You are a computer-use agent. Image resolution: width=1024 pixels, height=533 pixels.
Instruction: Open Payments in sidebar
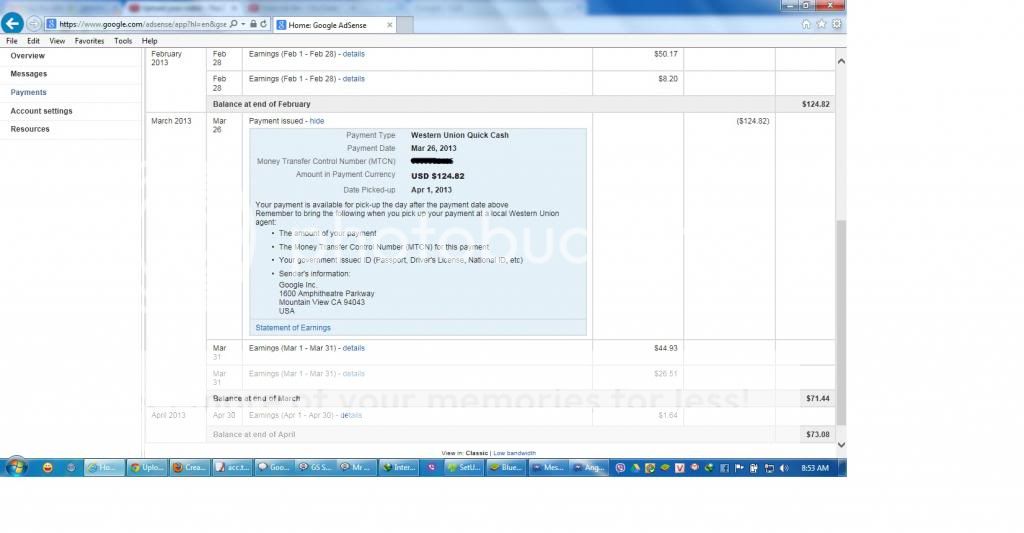(28, 92)
